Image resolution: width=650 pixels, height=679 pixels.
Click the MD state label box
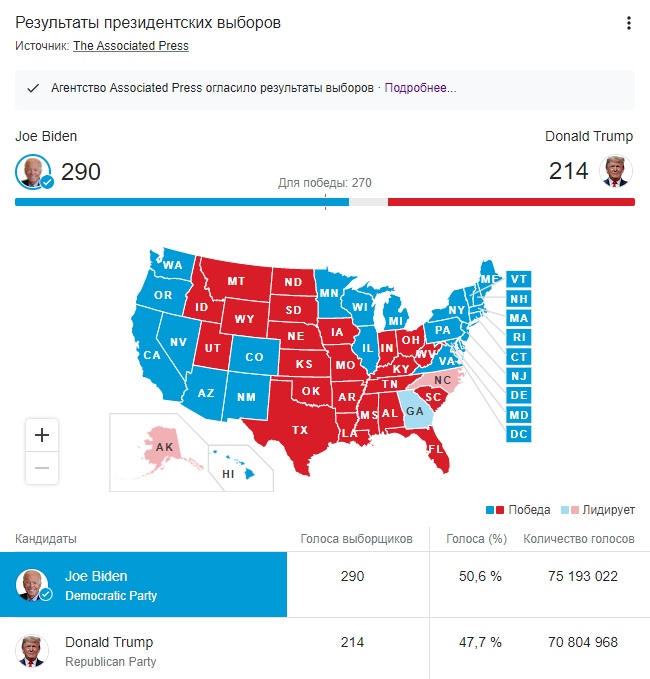[x=518, y=415]
